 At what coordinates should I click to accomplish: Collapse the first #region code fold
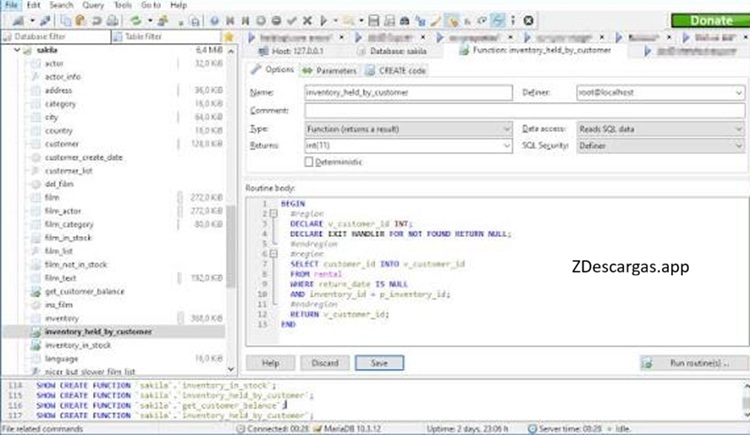pyautogui.click(x=274, y=213)
